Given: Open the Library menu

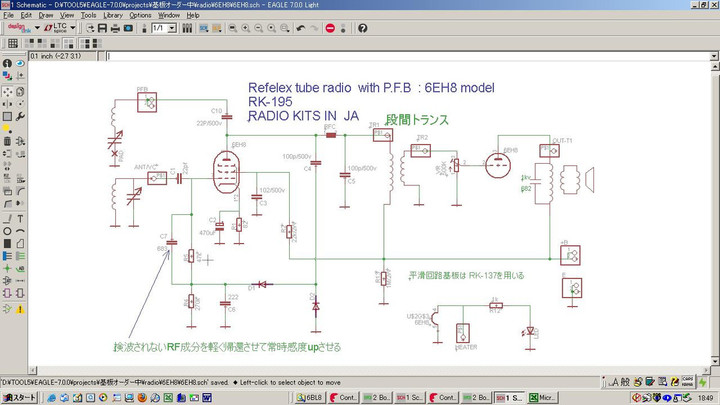Looking at the screenshot, I should pyautogui.click(x=113, y=16).
